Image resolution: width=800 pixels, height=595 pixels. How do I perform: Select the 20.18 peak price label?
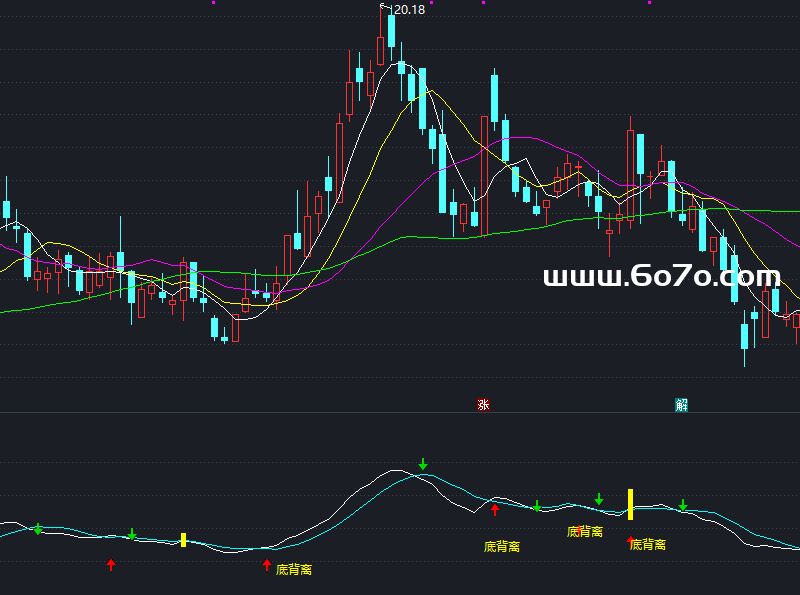pos(409,10)
